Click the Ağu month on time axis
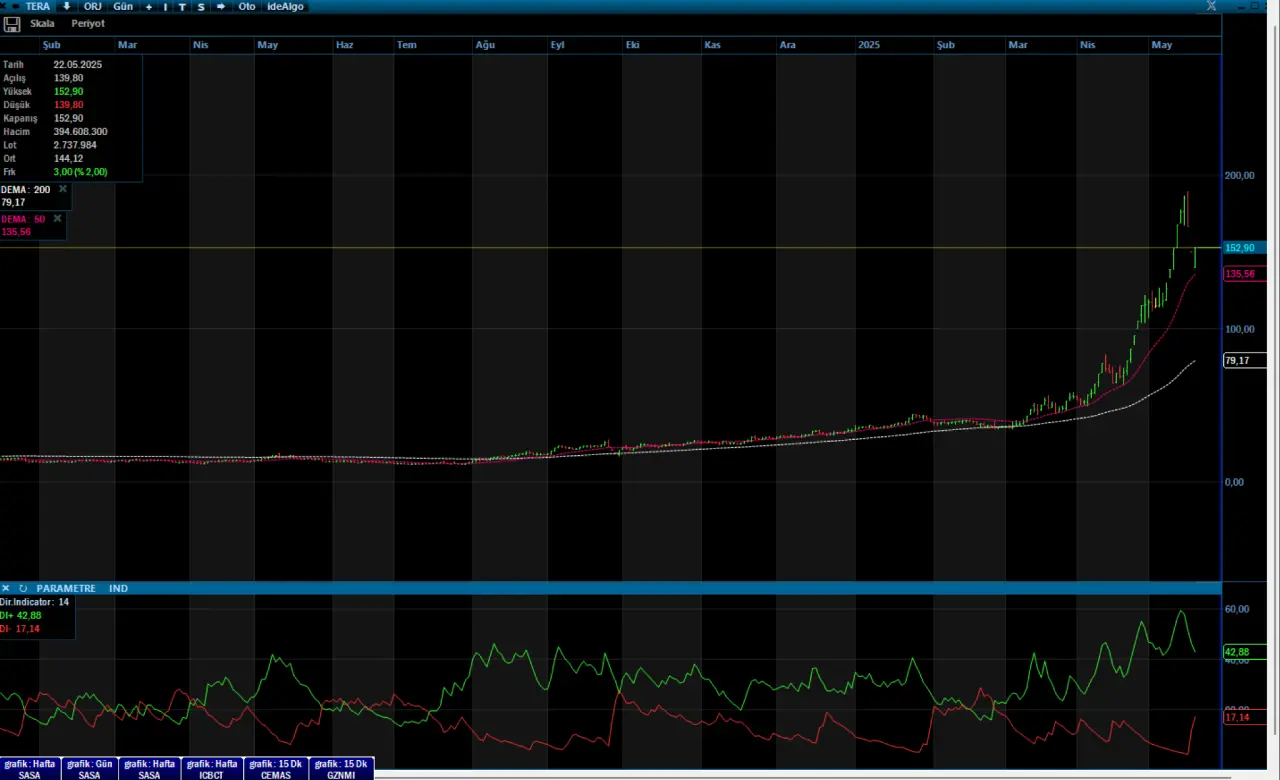Image resolution: width=1280 pixels, height=780 pixels. (x=486, y=45)
